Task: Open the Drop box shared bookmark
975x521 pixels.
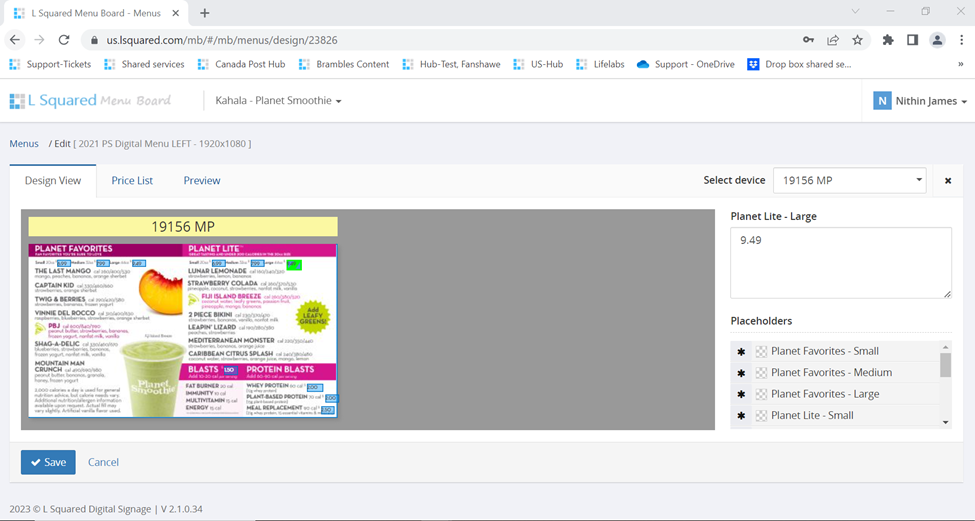Action: coord(799,64)
